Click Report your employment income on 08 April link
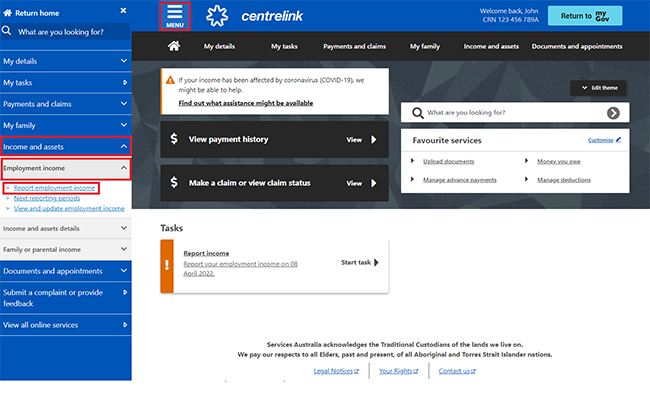650x395 pixels. click(x=240, y=269)
